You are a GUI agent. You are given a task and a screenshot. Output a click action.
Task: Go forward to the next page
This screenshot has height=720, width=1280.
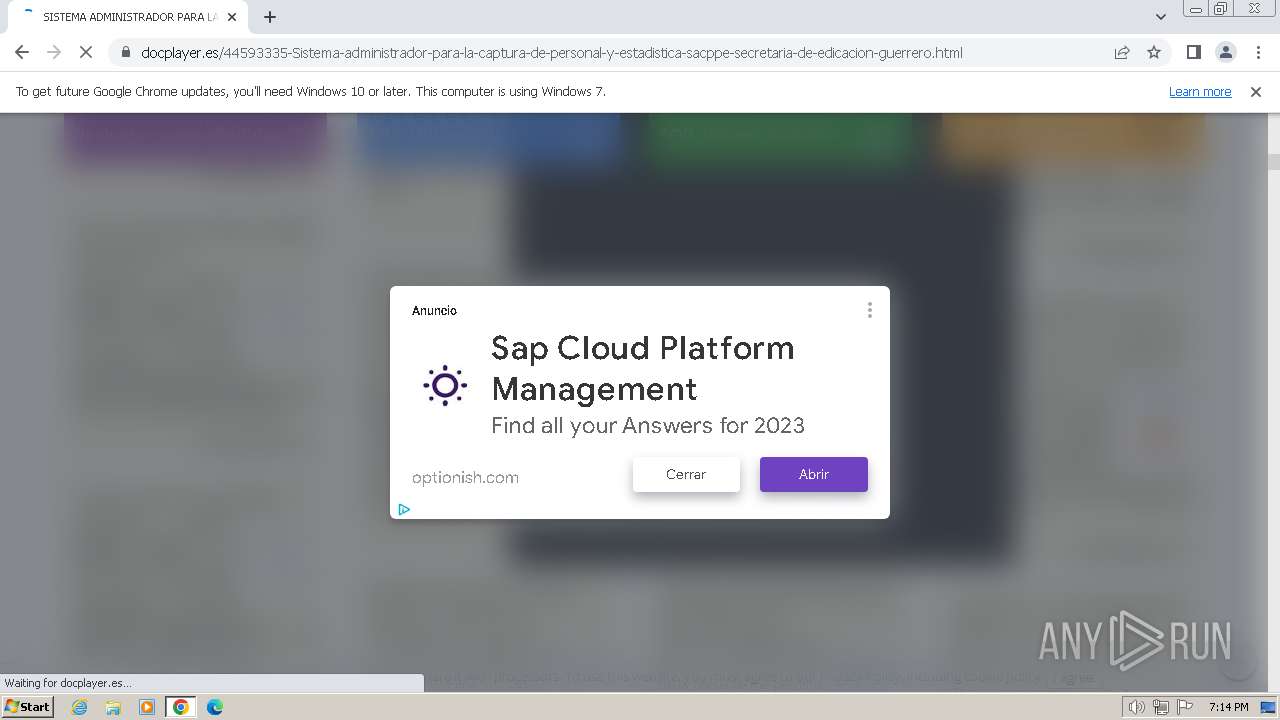click(54, 53)
